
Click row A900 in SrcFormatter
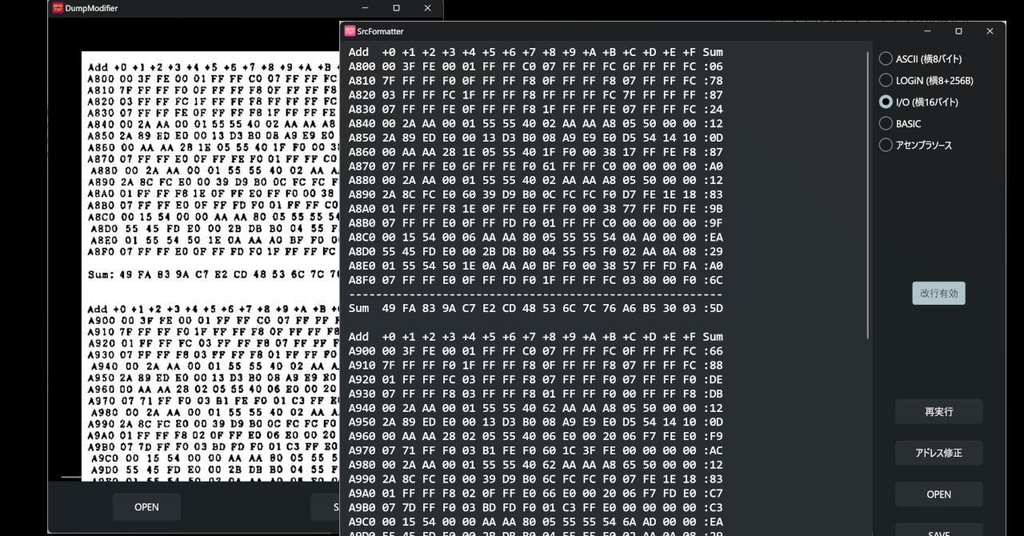(536, 351)
